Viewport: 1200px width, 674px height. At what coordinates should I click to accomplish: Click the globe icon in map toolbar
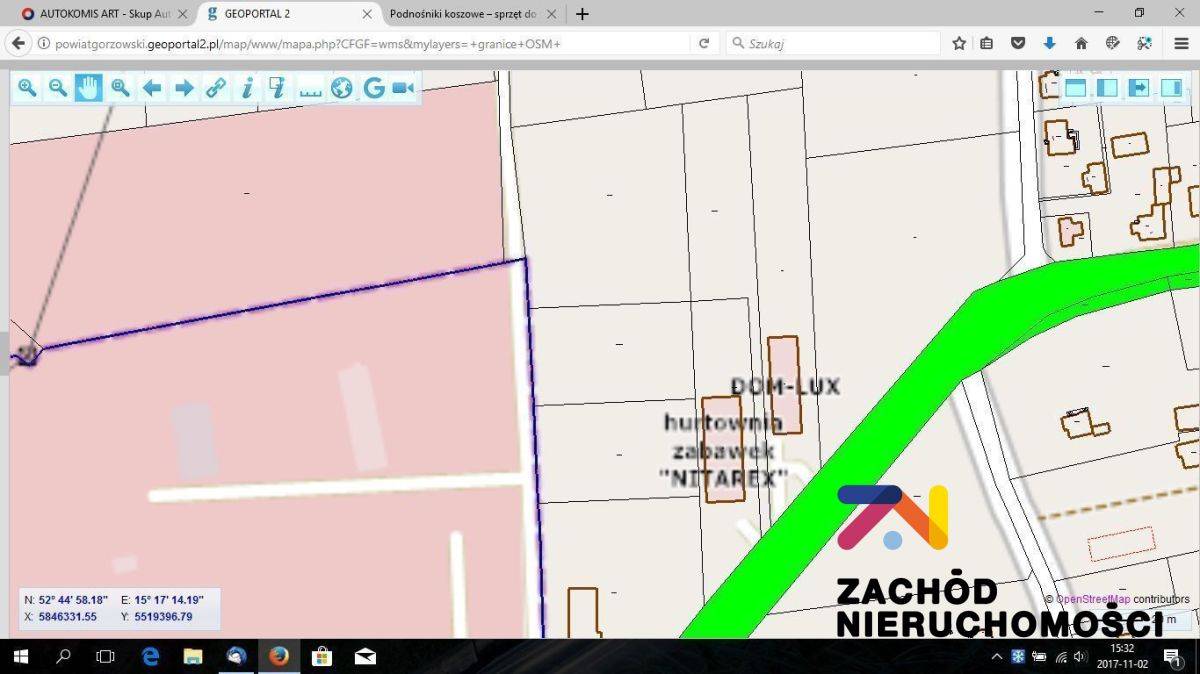342,88
